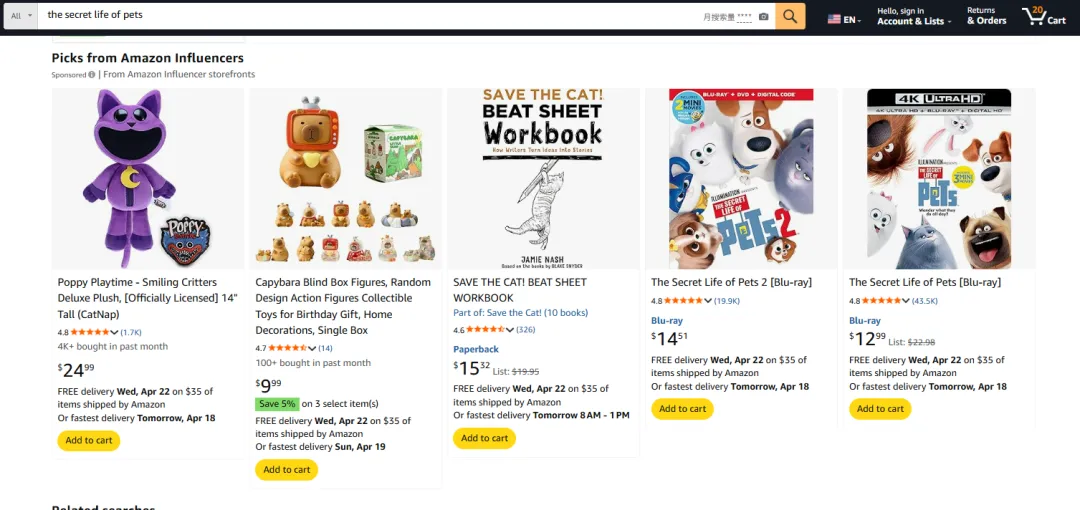The height and width of the screenshot is (510, 1080).
Task: Click the search text field
Action: 370,16
